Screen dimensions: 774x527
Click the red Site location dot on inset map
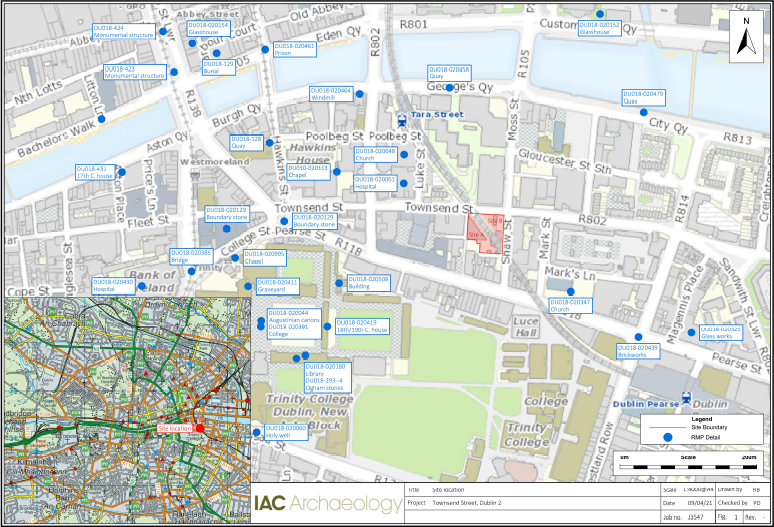(x=200, y=428)
